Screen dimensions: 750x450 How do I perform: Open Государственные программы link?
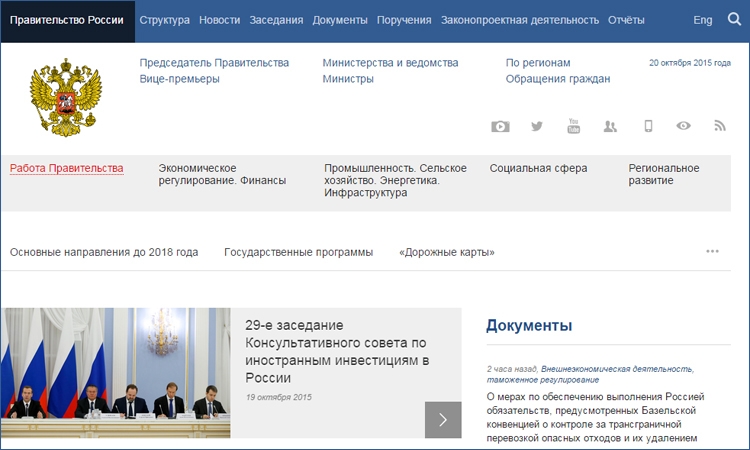[298, 252]
